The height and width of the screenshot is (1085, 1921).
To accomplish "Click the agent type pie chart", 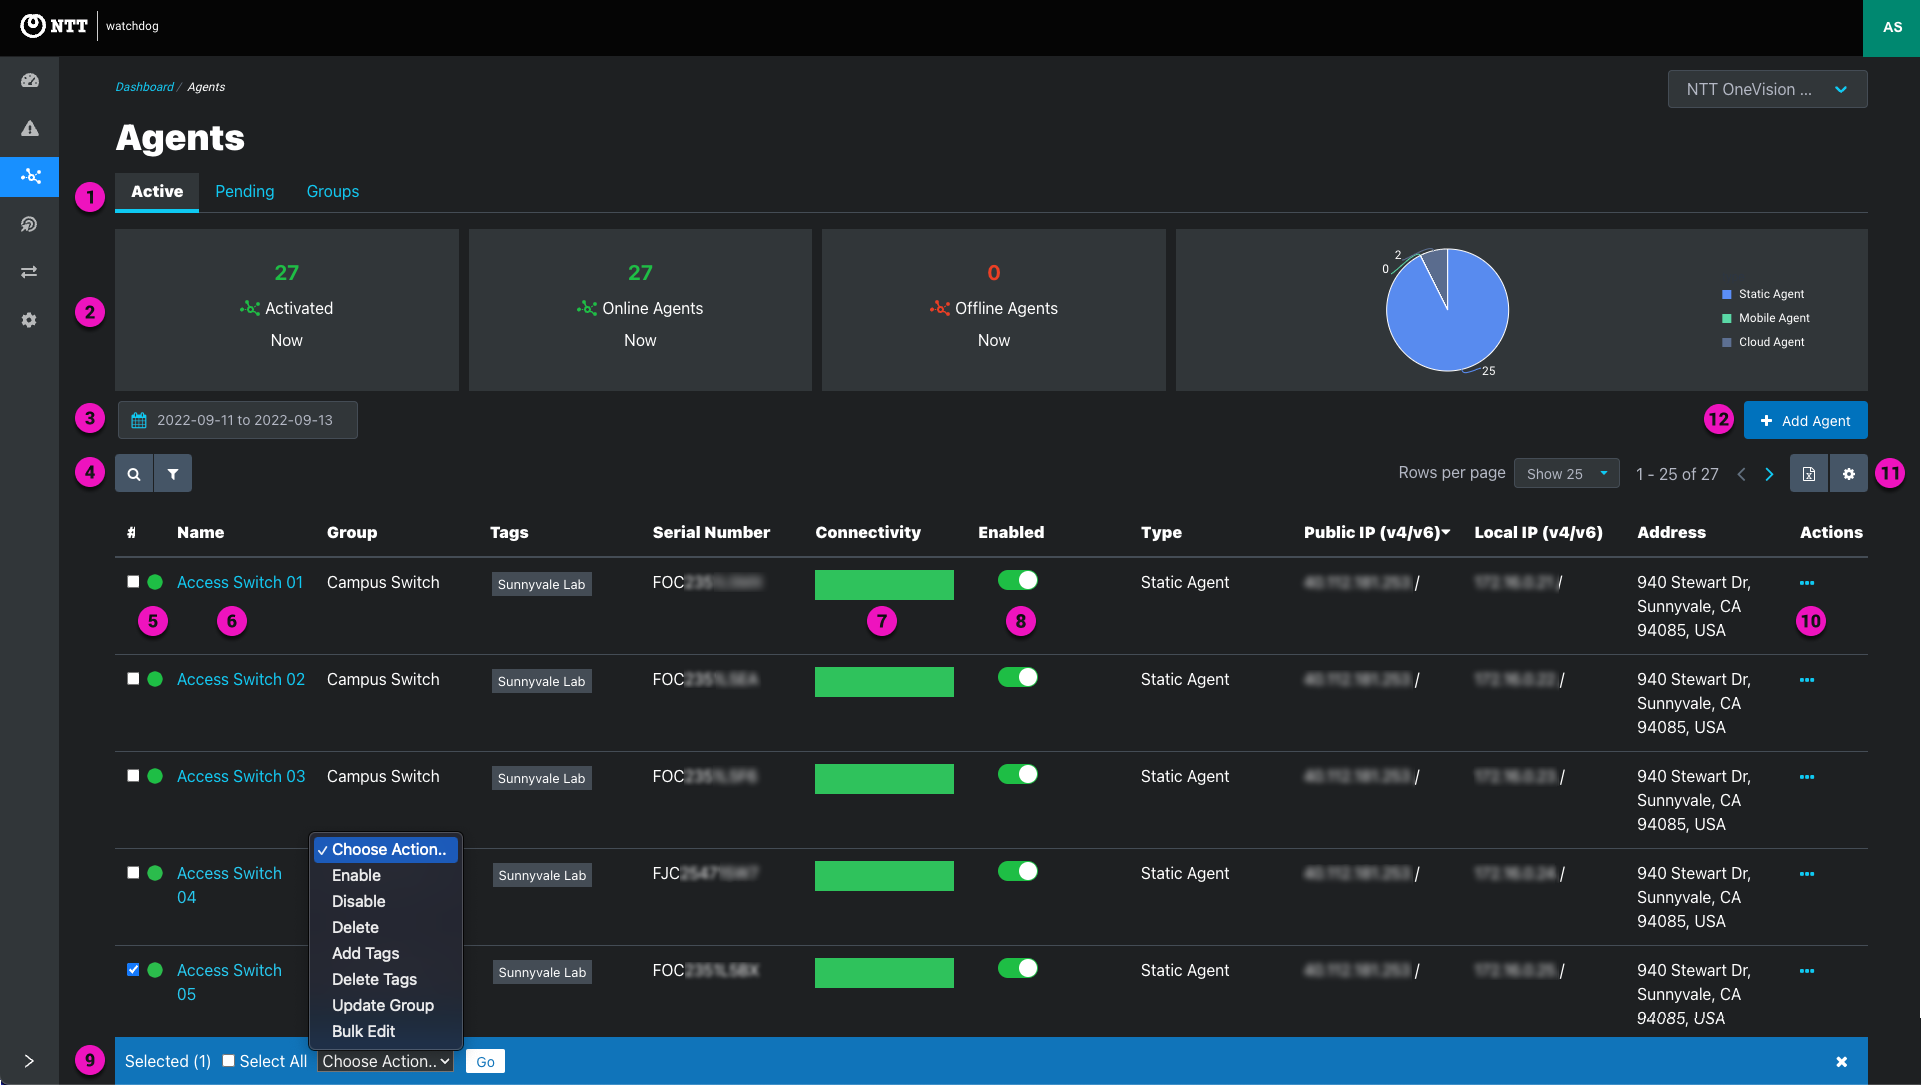I will tap(1447, 310).
